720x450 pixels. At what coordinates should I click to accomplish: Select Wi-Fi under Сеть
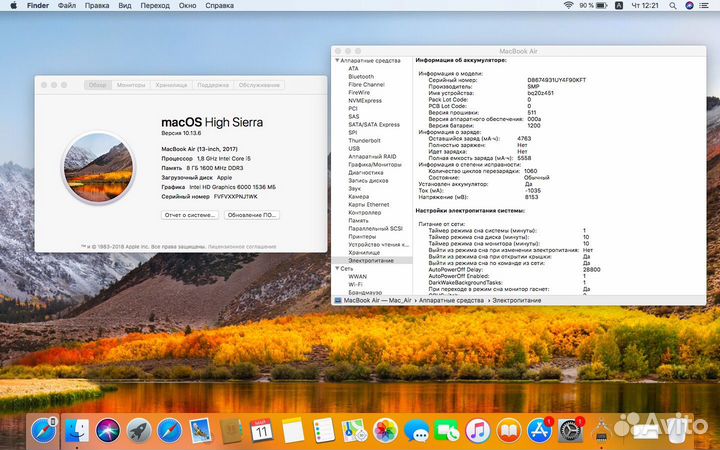355,284
